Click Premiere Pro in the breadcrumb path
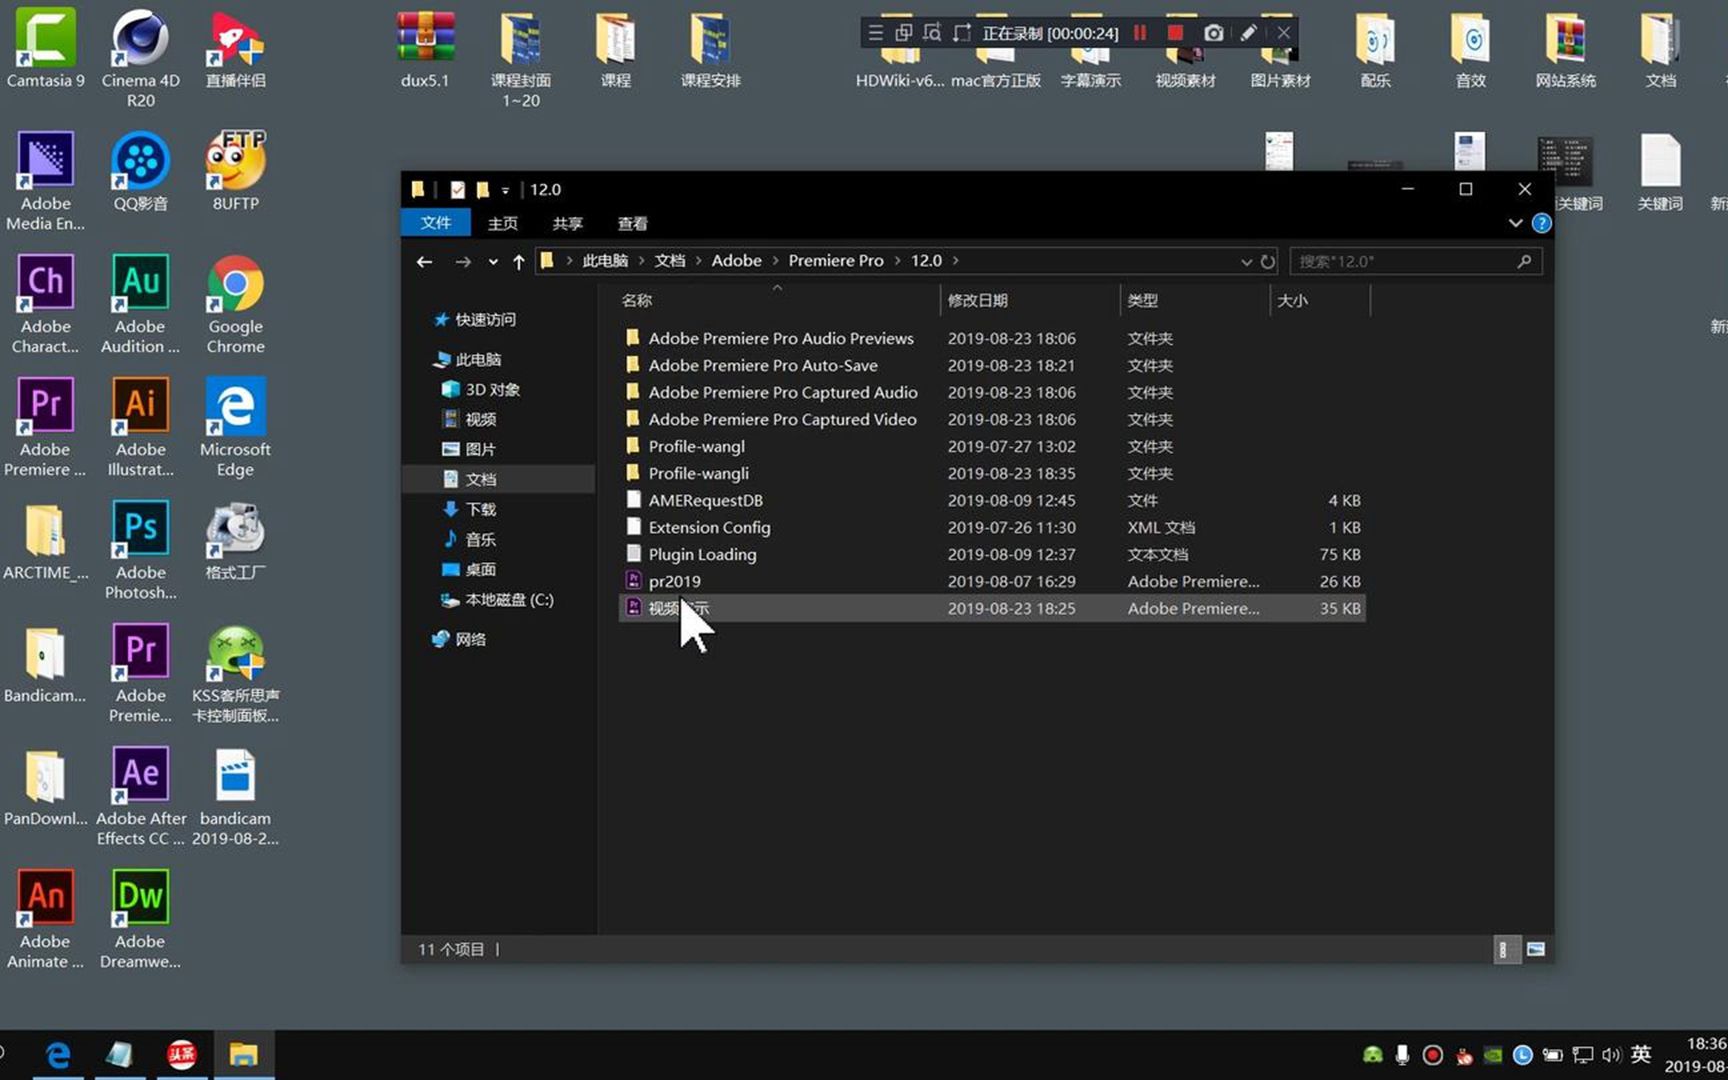 click(x=835, y=260)
